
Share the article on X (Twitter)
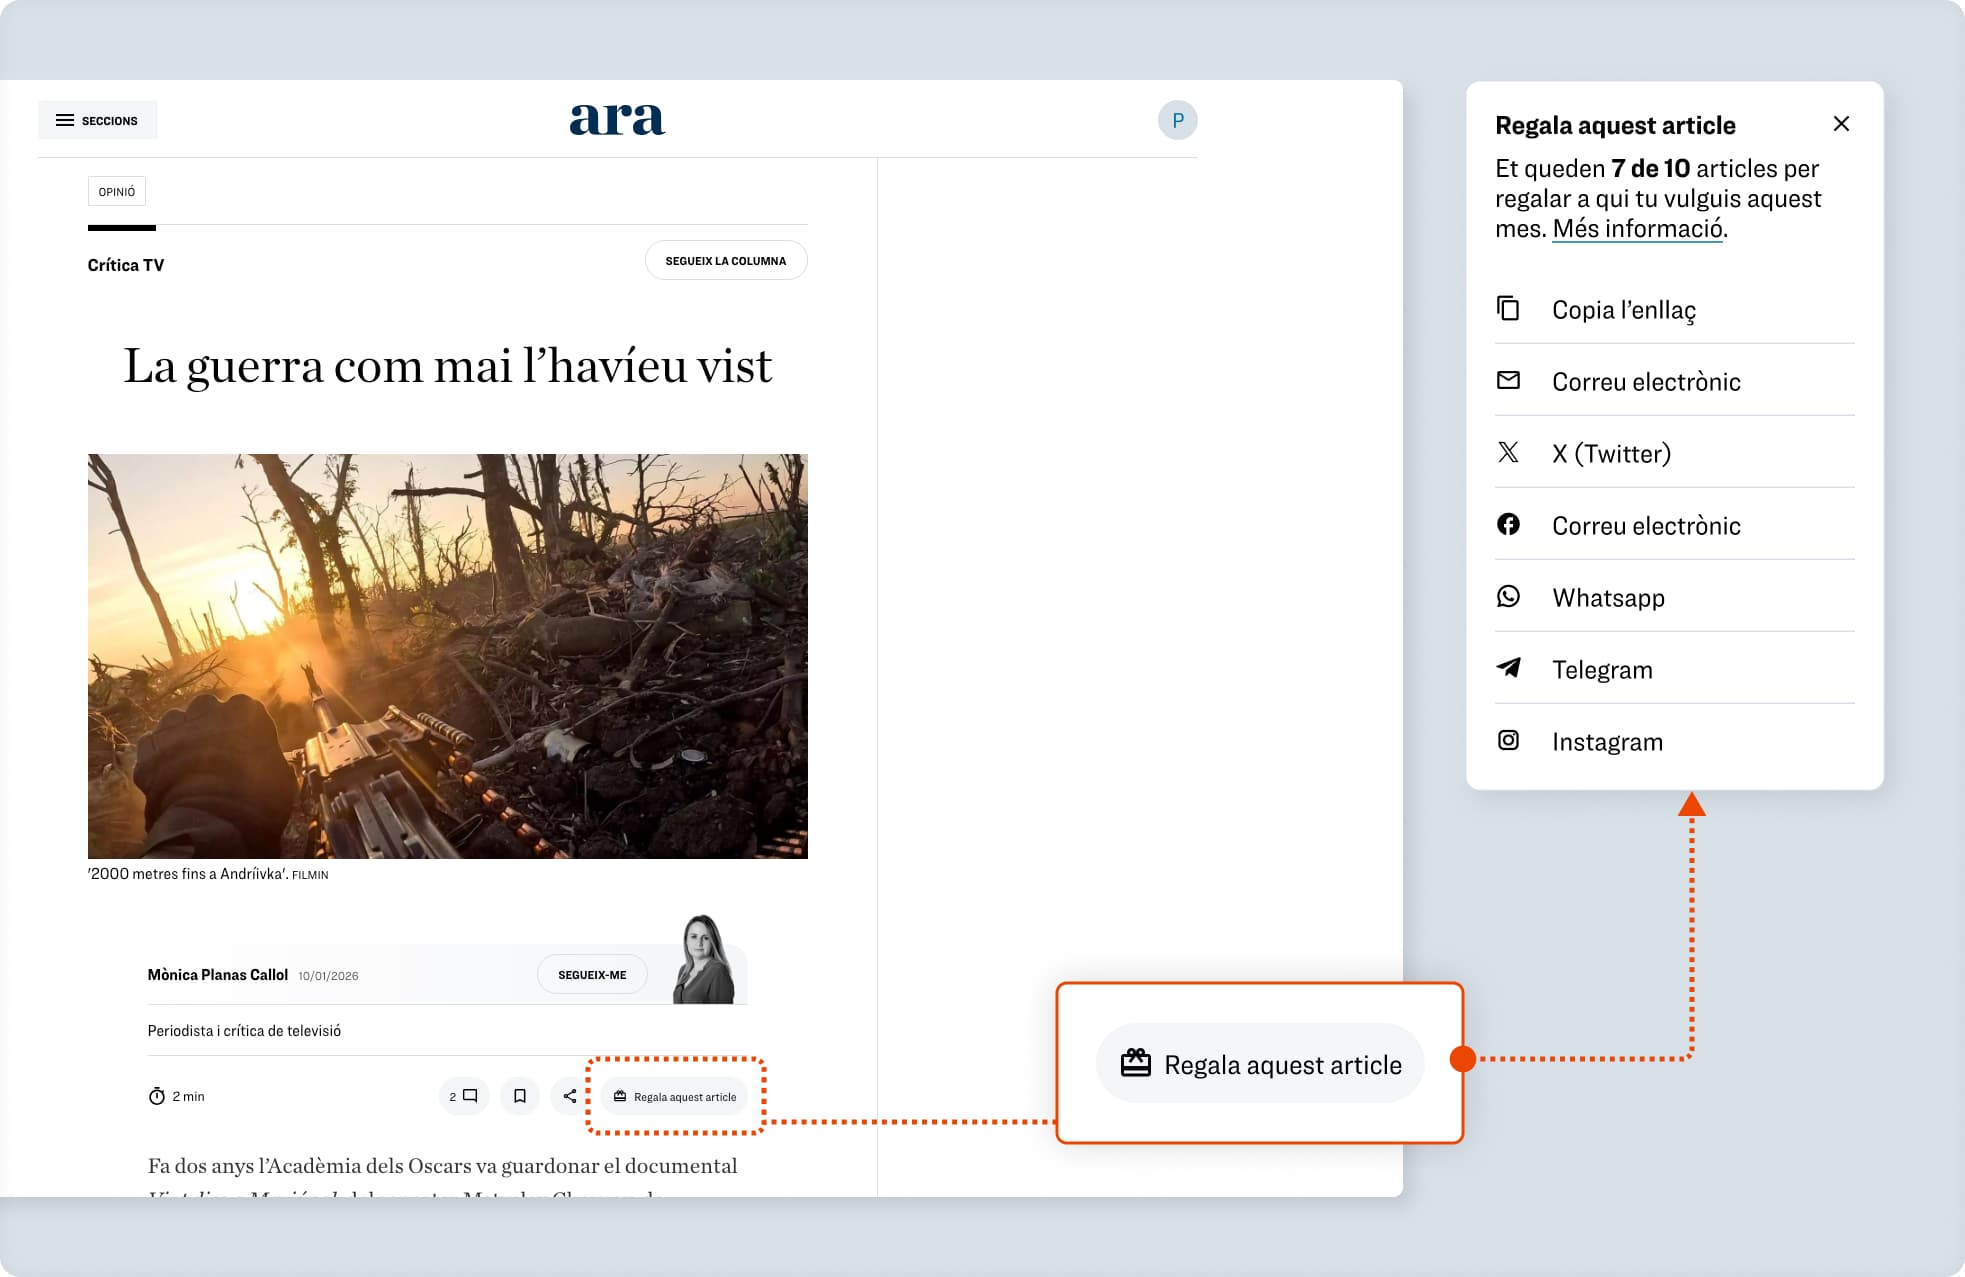pos(1611,454)
